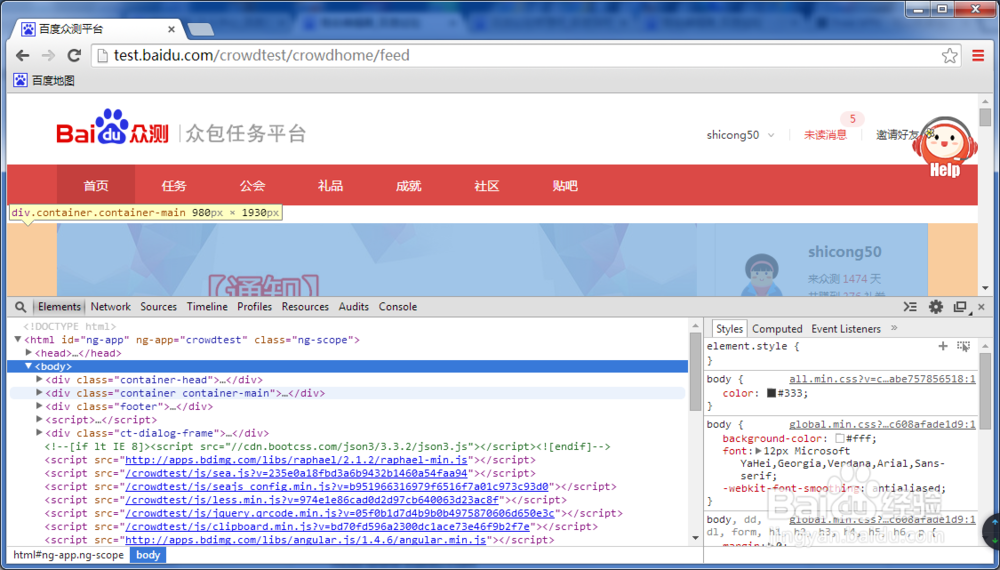Select 首页 in the red navigation bar
This screenshot has height=570, width=1000.
96,186
